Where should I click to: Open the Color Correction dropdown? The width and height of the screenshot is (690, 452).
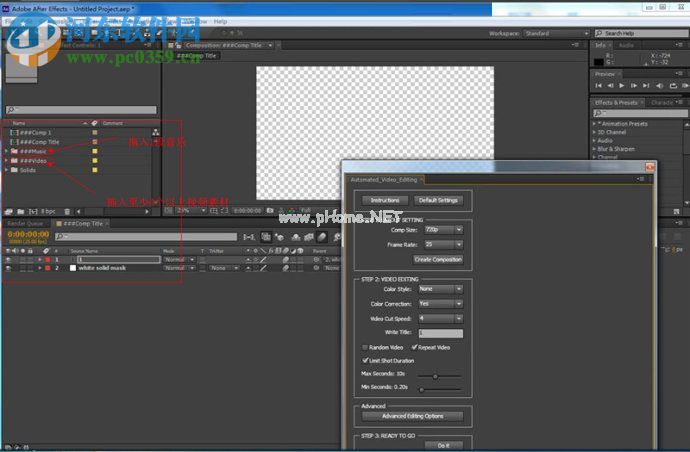point(440,304)
